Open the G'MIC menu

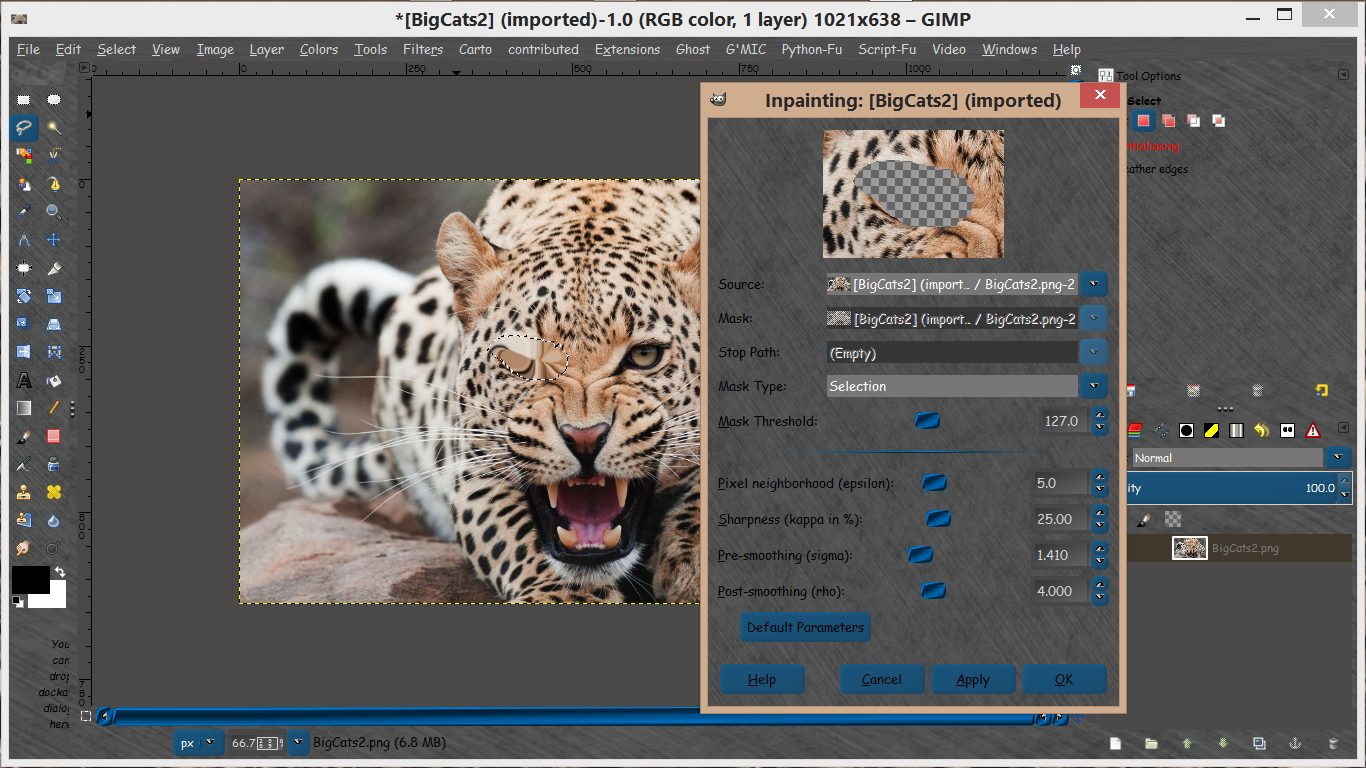(746, 49)
